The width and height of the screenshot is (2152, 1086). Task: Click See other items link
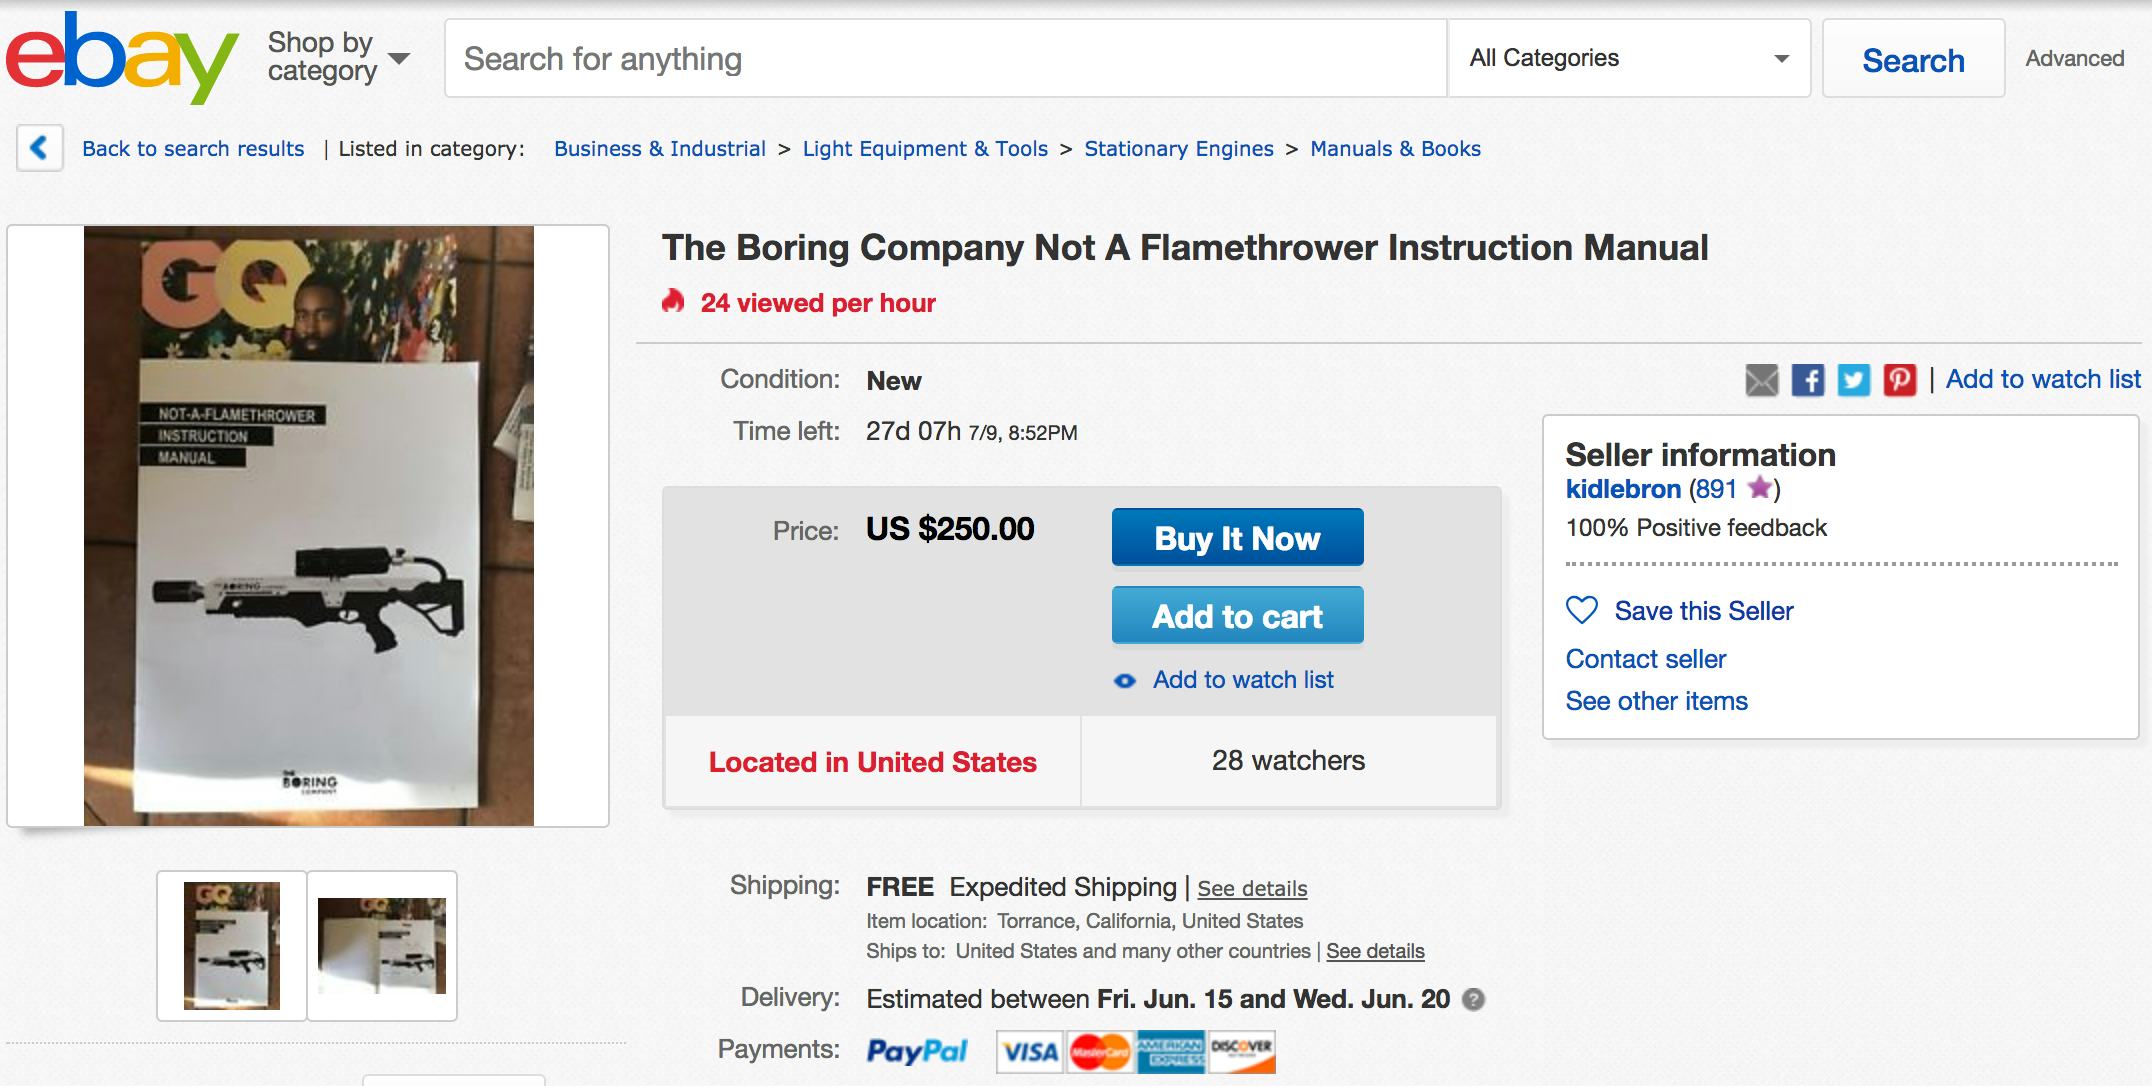1656,701
